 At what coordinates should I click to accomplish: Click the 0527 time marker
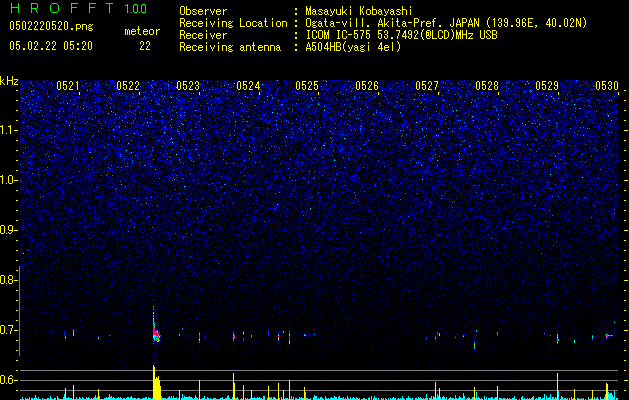[x=427, y=86]
